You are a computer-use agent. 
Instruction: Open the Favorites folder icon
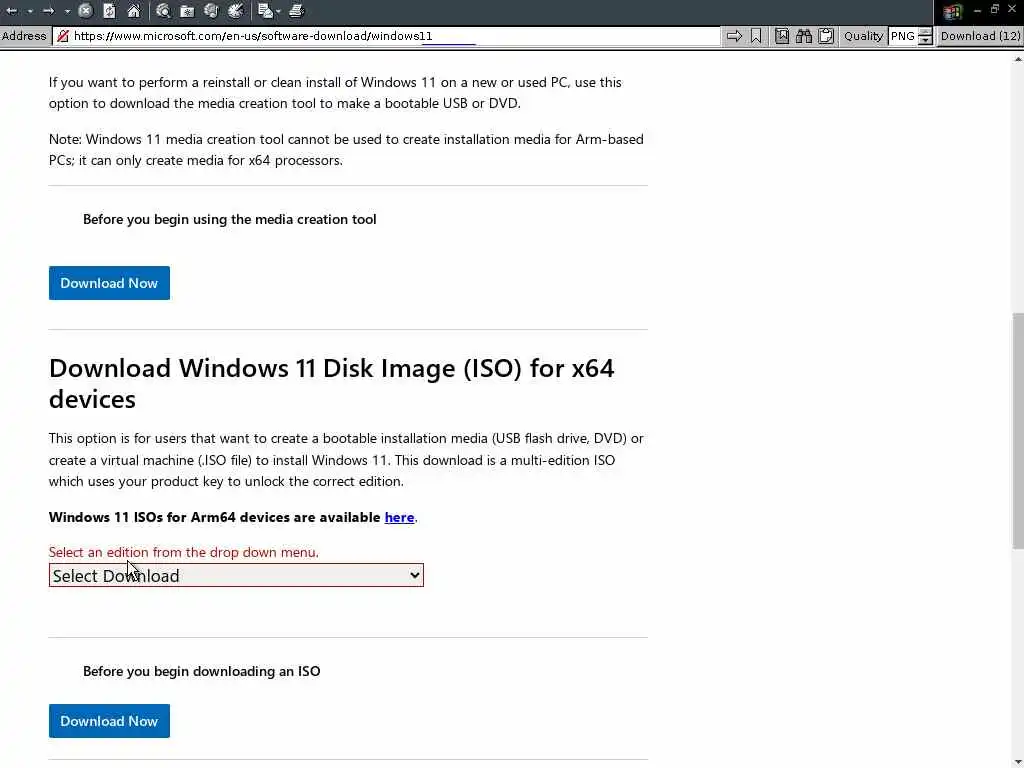187,11
